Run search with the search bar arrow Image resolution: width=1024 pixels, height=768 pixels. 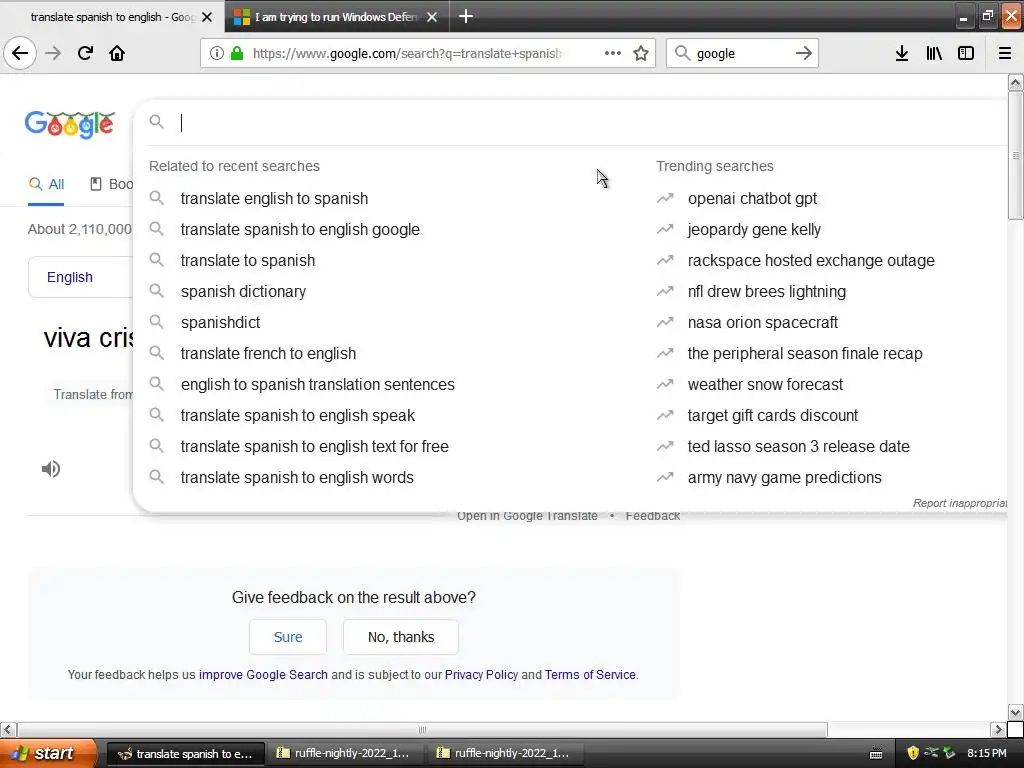[803, 54]
